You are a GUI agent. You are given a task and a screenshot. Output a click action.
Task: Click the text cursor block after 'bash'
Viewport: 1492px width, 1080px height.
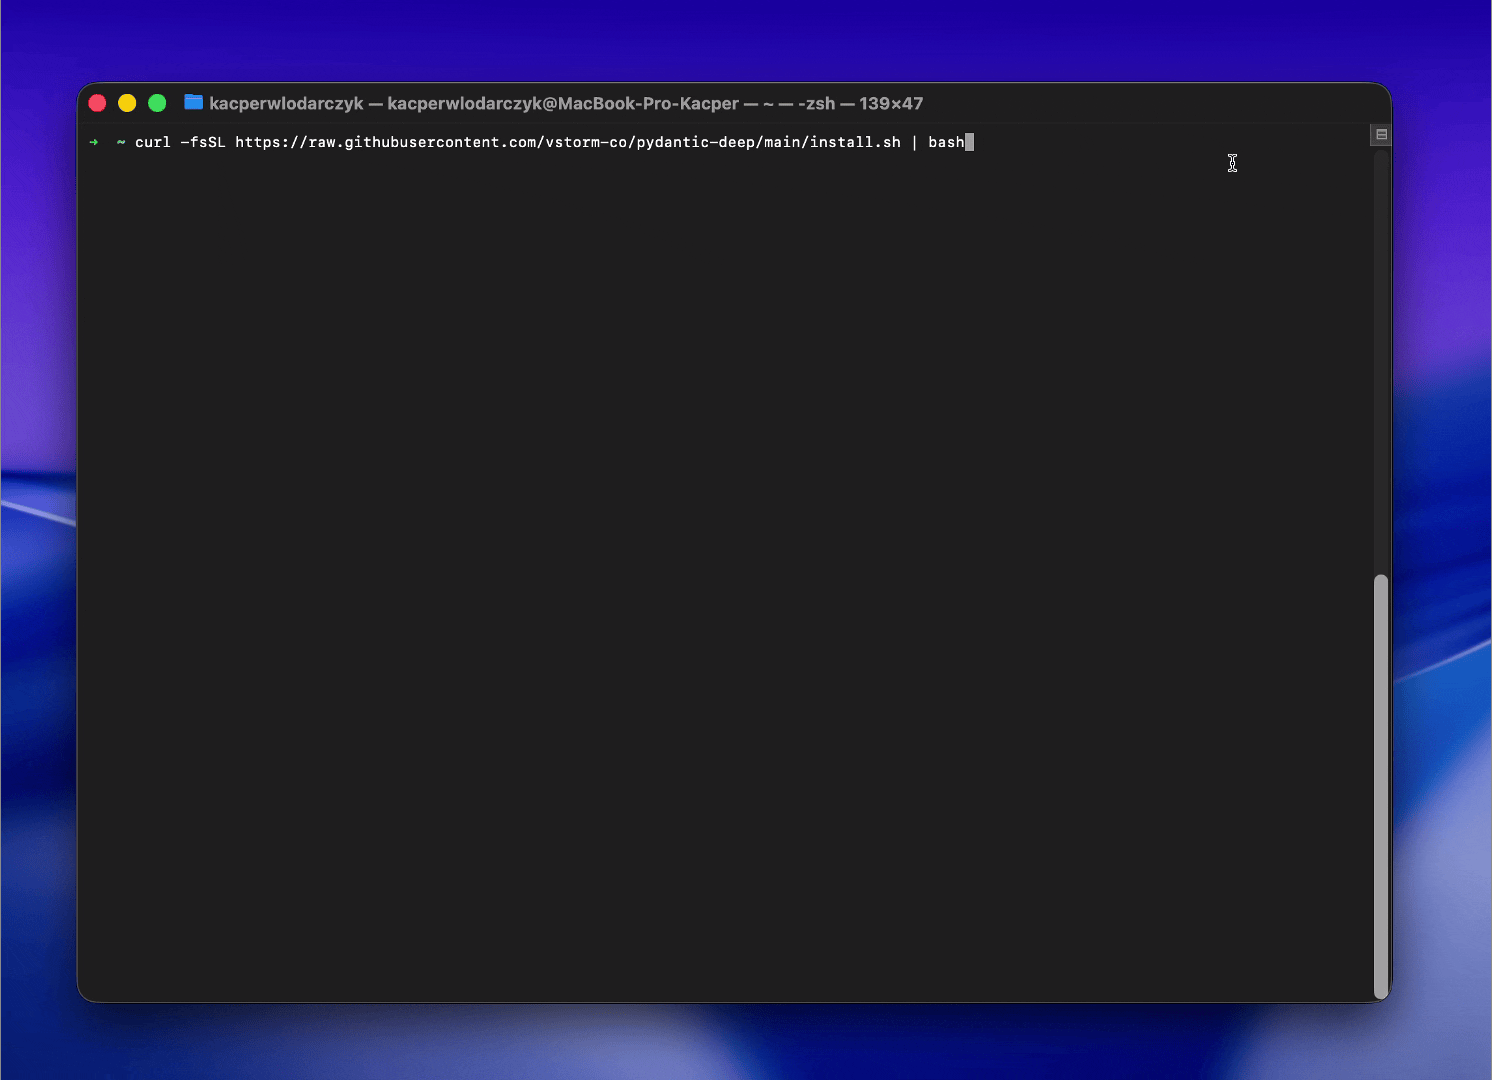pos(969,142)
